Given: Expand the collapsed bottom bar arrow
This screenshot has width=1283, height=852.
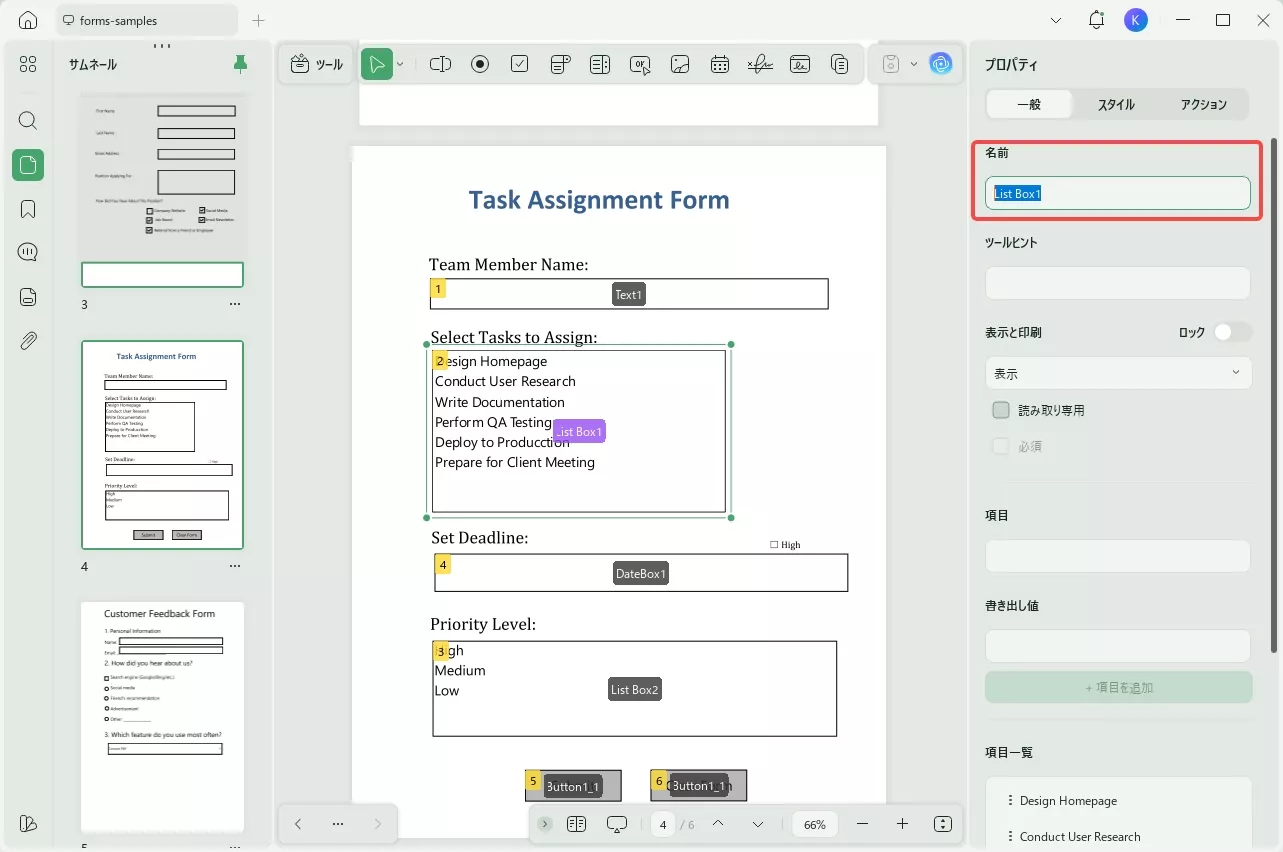Looking at the screenshot, I should [x=544, y=824].
